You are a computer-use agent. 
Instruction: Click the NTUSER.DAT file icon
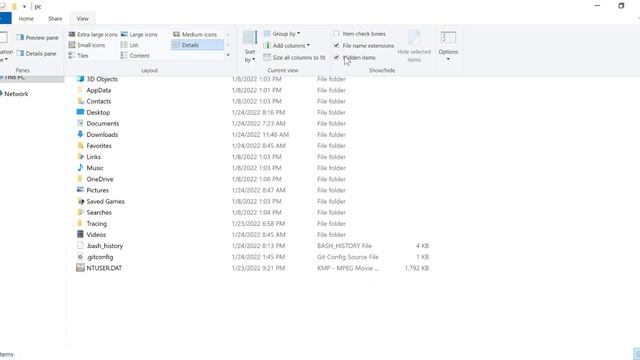click(80, 268)
